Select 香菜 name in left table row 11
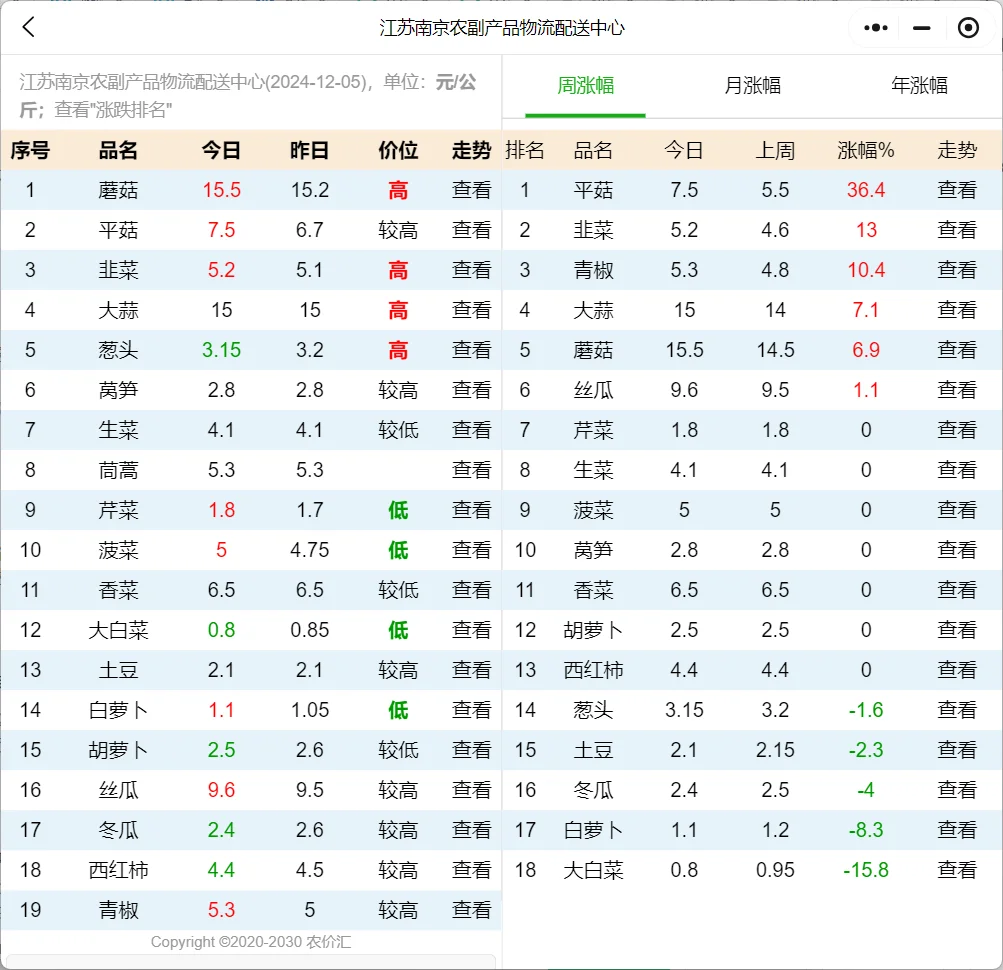 pyautogui.click(x=118, y=590)
